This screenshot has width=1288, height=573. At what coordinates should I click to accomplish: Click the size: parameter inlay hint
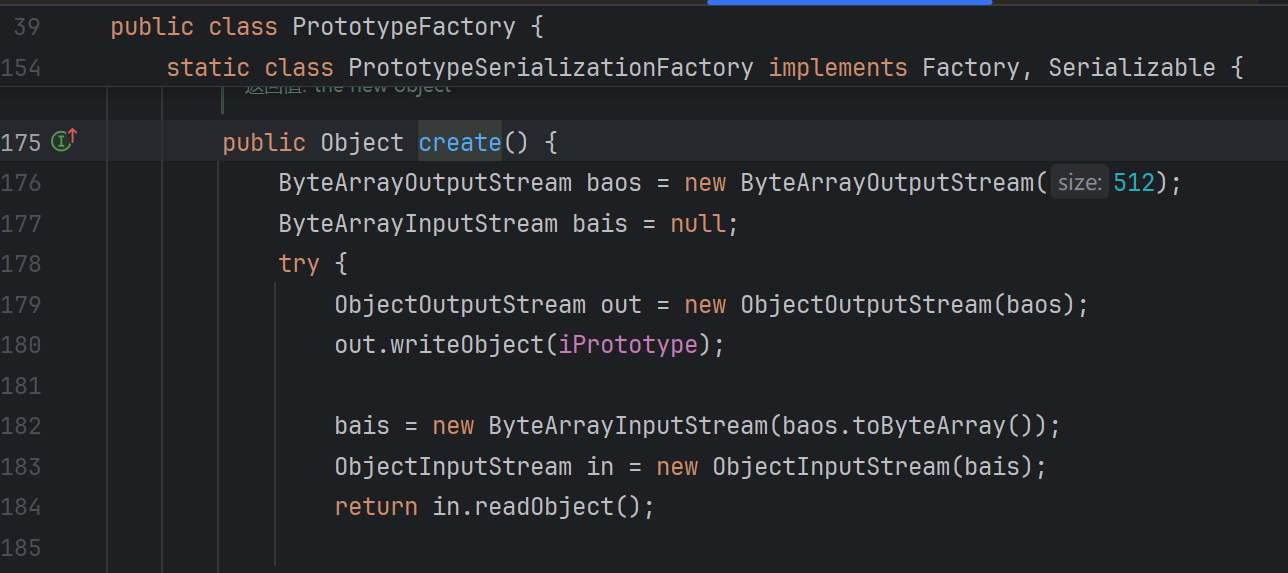[x=1079, y=183]
